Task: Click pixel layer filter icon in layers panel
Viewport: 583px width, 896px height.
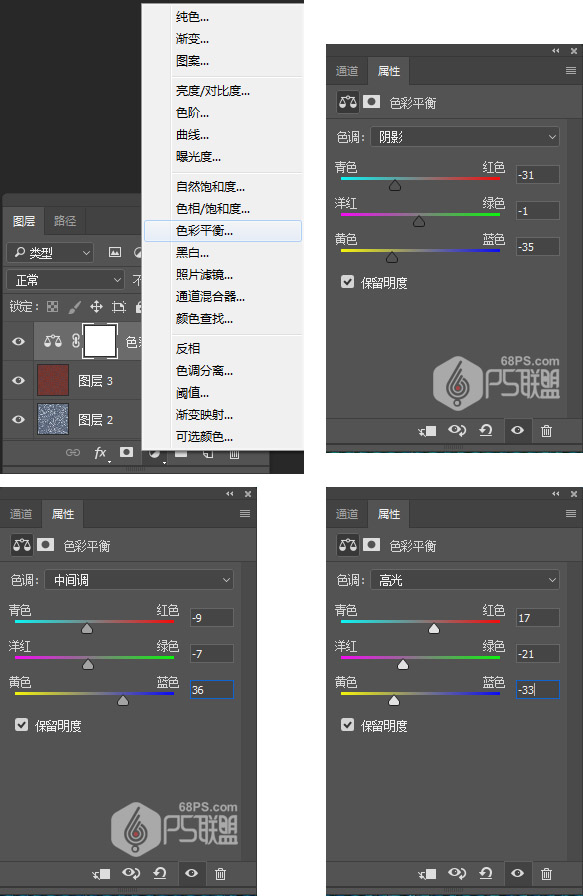Action: point(115,252)
